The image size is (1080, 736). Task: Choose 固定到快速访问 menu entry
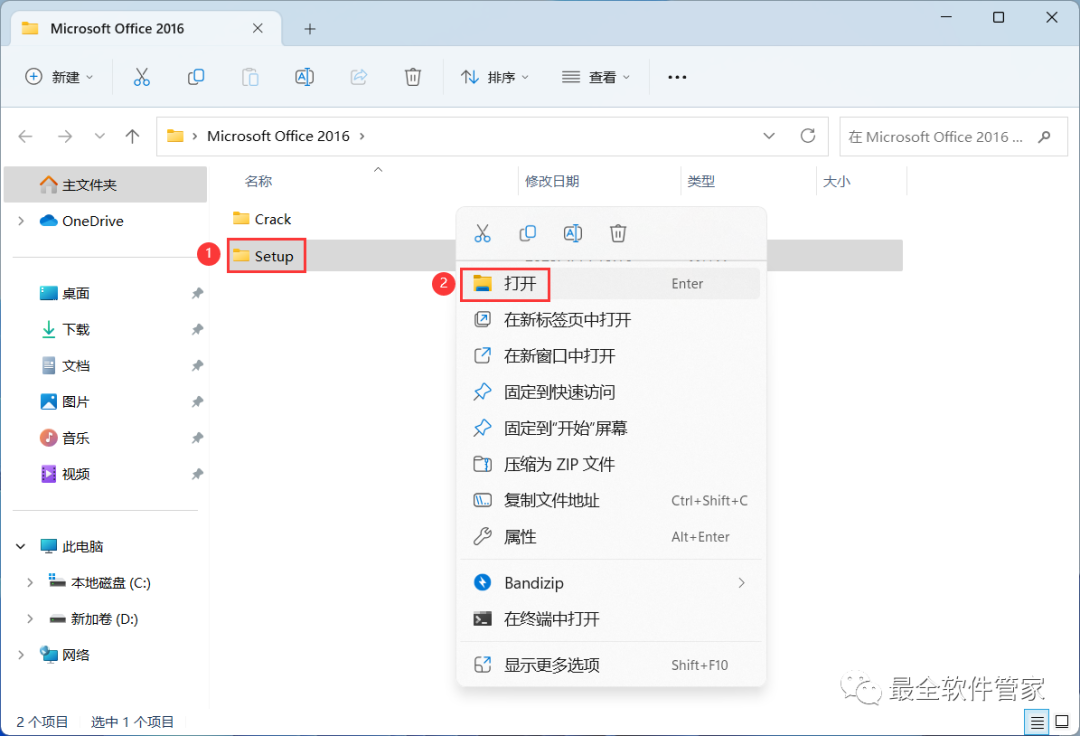click(610, 392)
